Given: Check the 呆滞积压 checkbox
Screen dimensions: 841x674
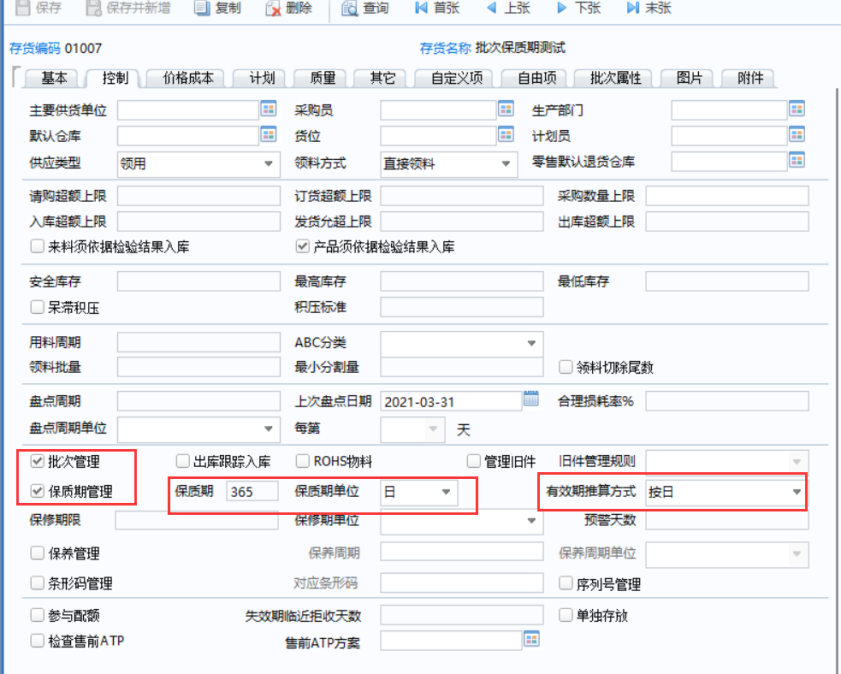Looking at the screenshot, I should (37, 307).
